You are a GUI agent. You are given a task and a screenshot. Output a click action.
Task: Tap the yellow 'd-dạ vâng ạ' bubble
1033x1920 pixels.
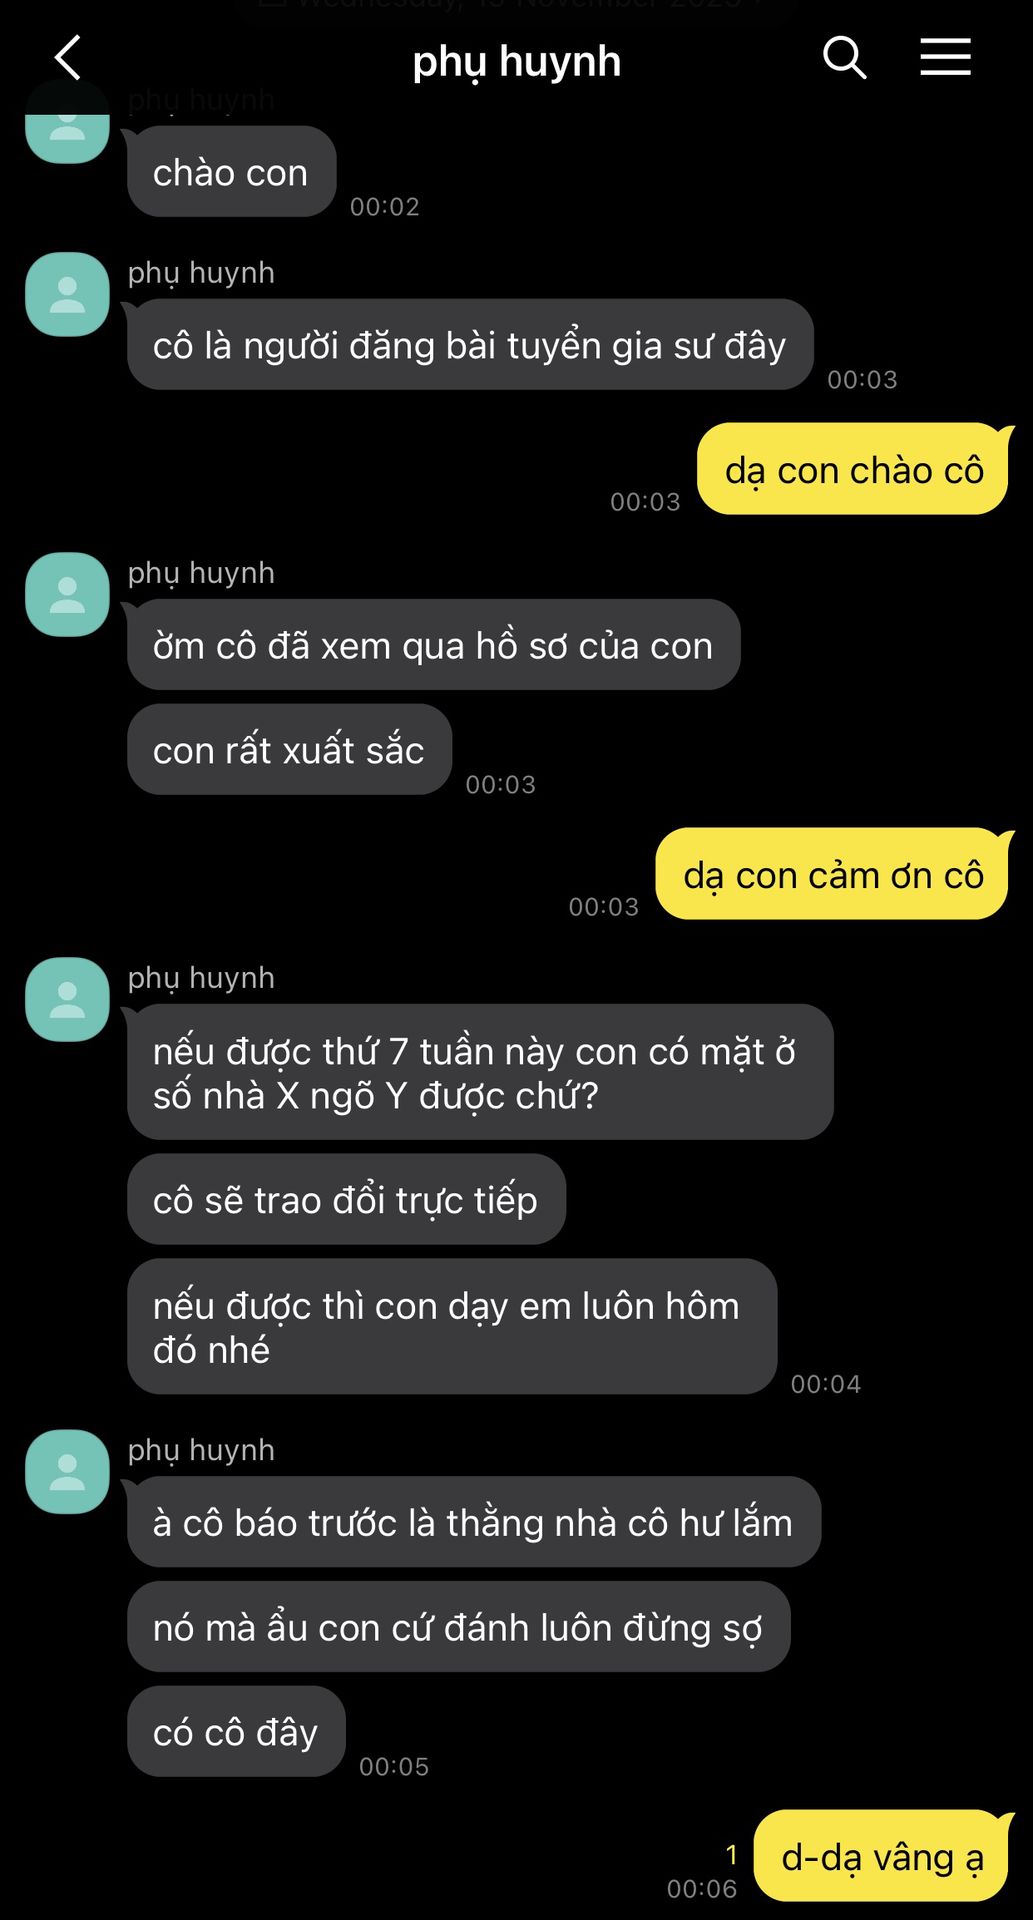coord(883,1856)
